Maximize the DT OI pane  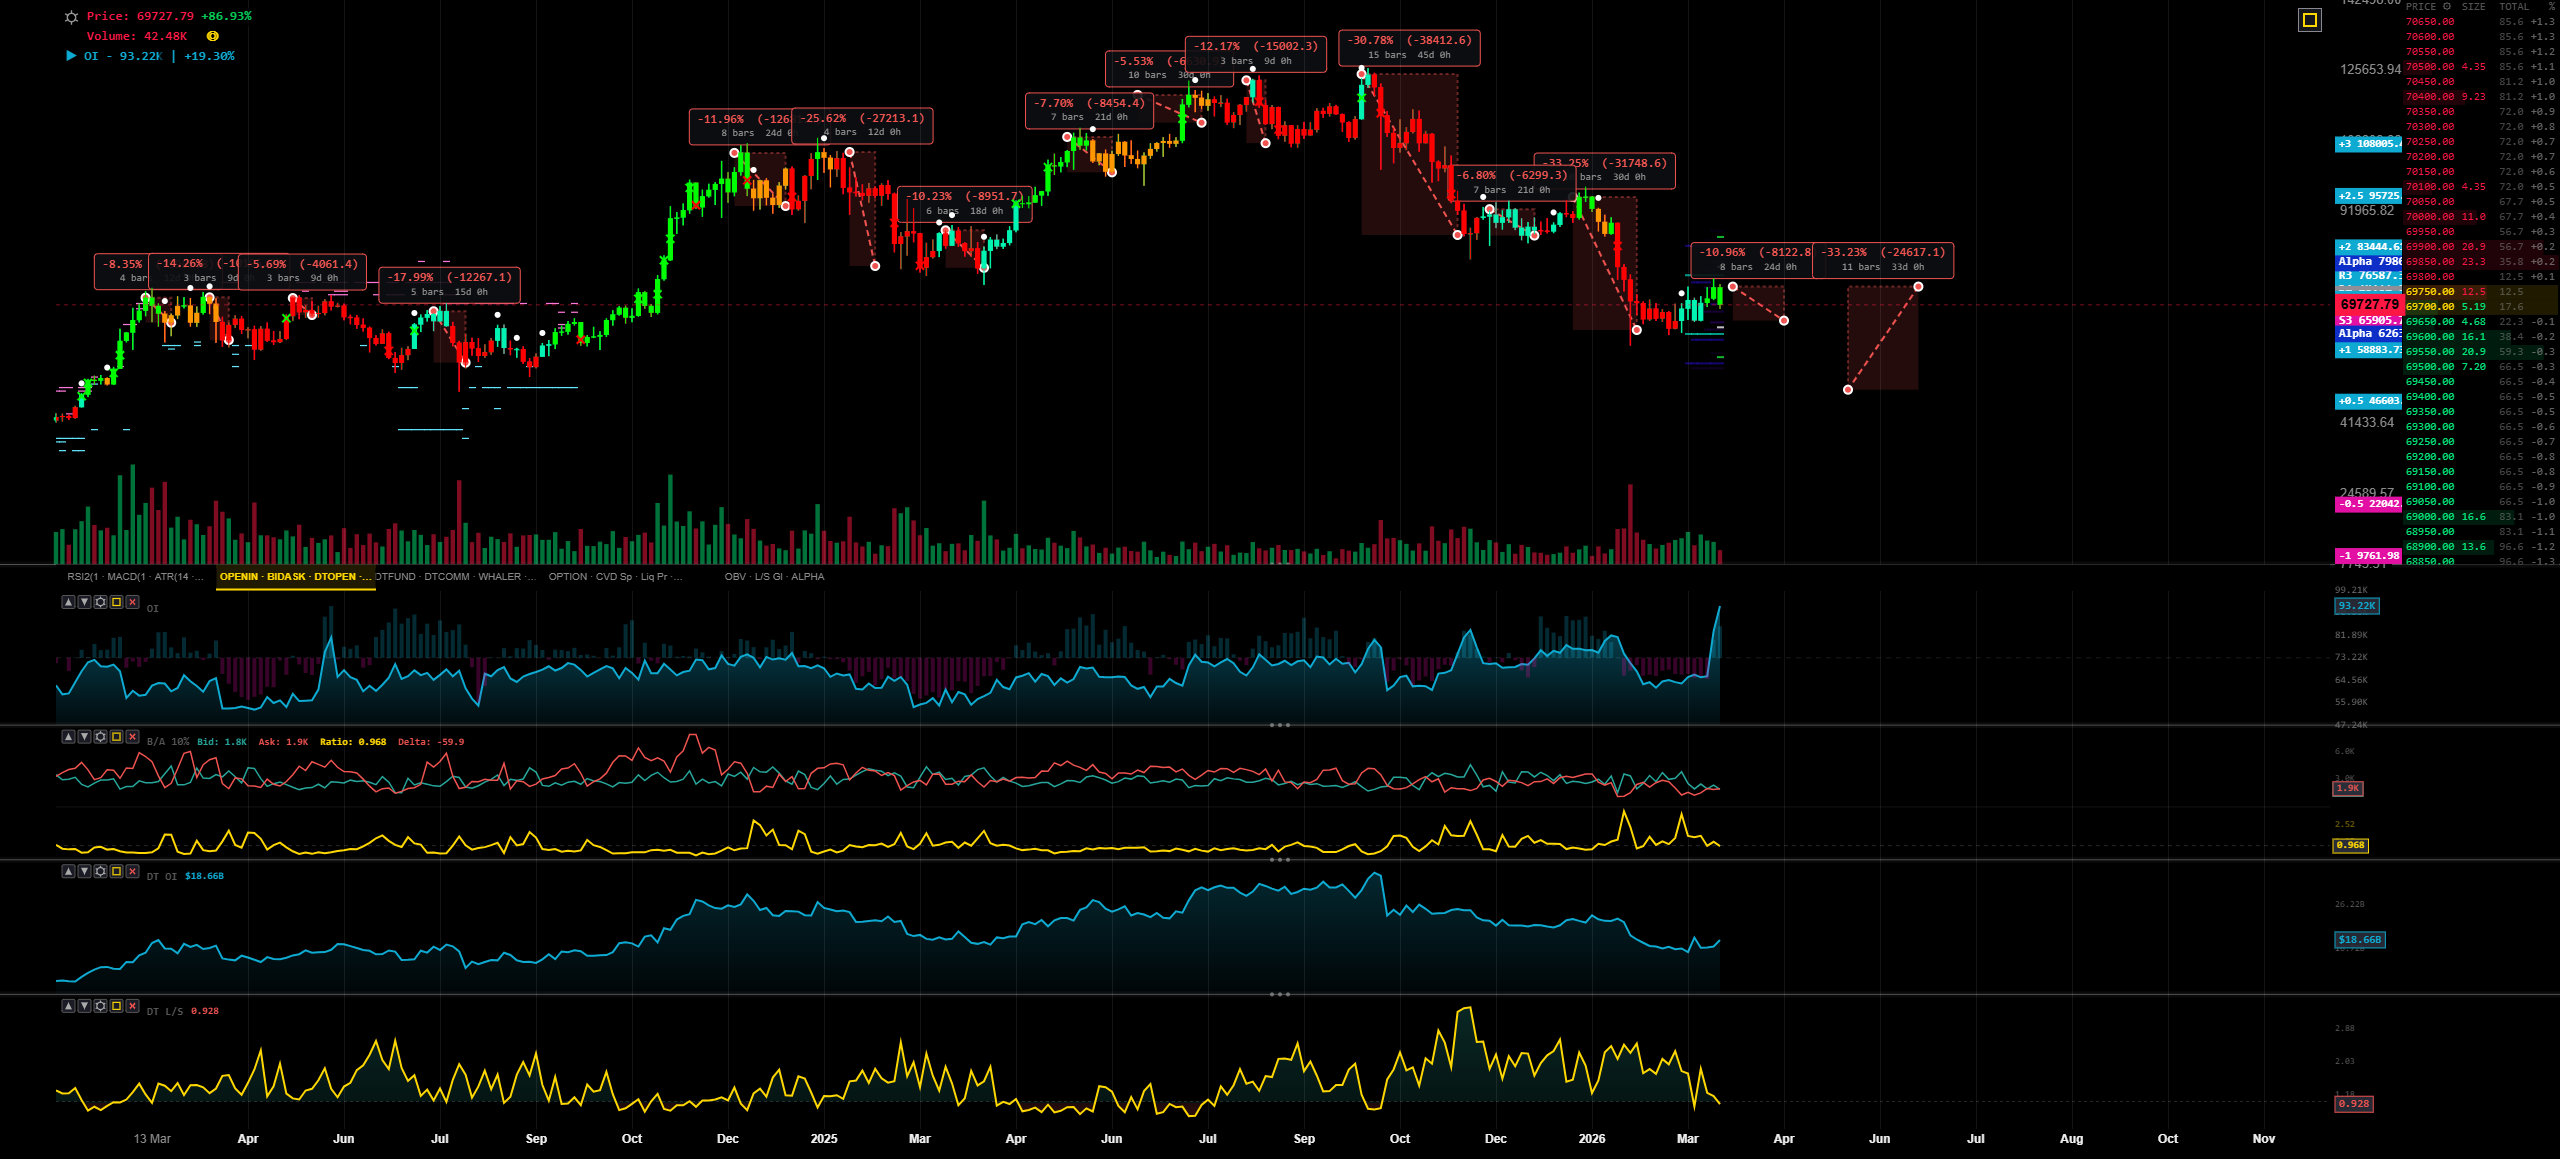coord(116,871)
